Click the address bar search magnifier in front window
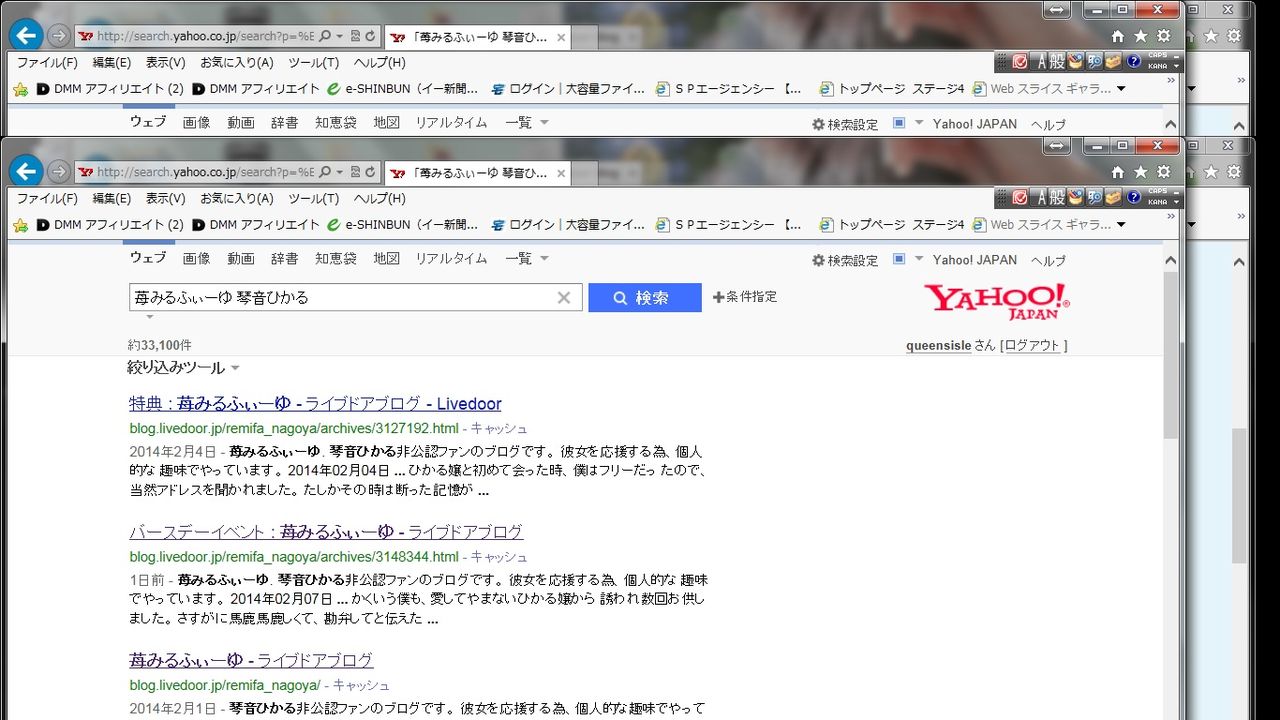 [325, 172]
